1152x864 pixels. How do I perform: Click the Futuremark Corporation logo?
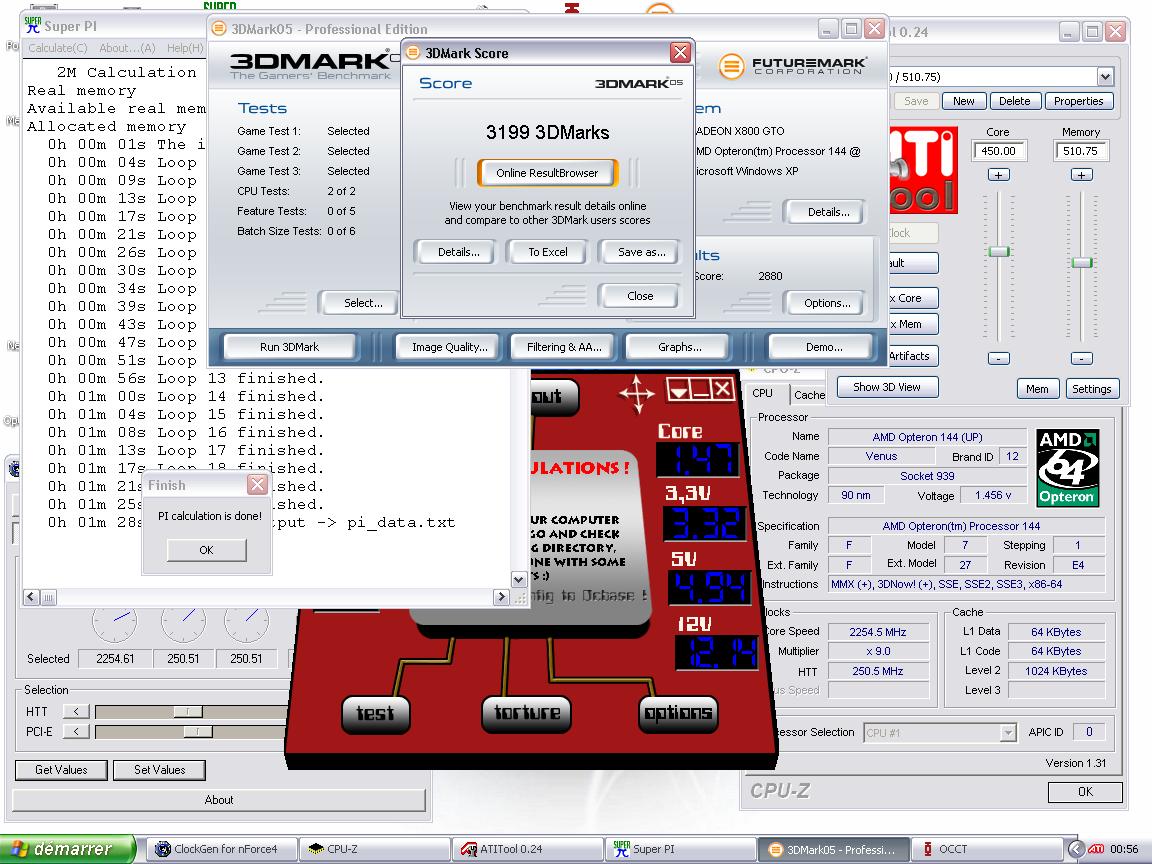(x=792, y=66)
